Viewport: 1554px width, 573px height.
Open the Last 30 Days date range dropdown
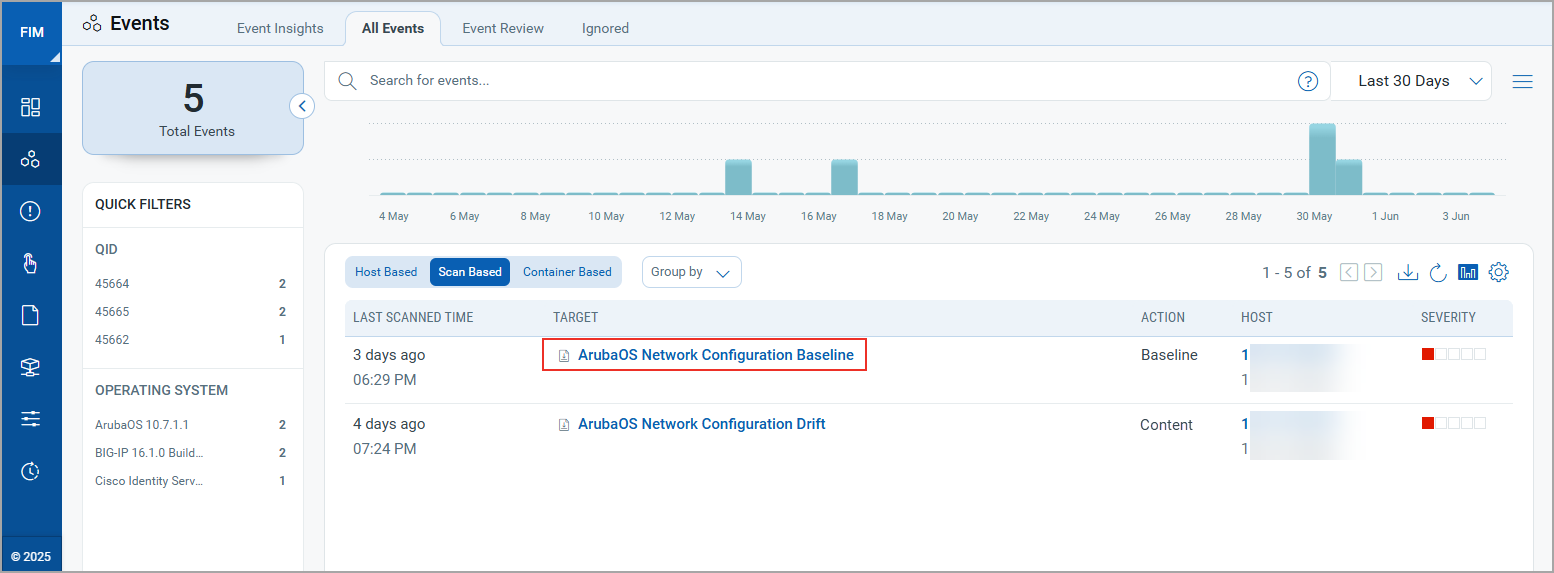point(1411,81)
